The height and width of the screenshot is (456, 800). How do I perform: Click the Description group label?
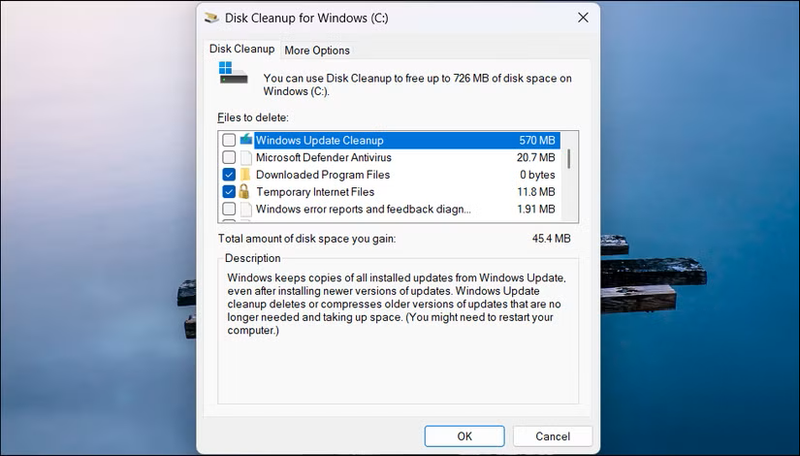coord(253,258)
